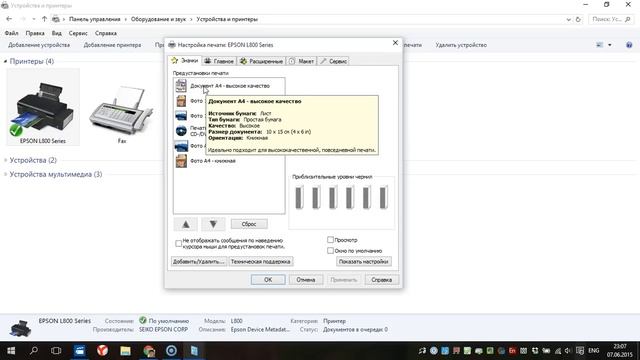Click the ENG language indicator
Image resolution: width=640 pixels, height=360 pixels.
point(594,351)
